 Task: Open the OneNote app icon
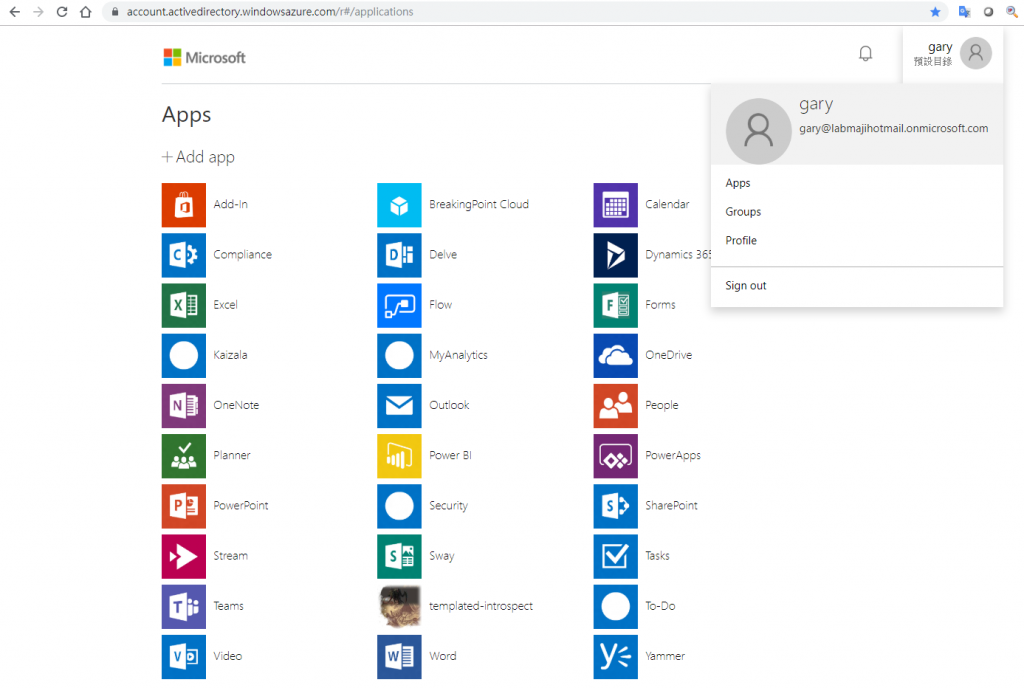coord(184,406)
